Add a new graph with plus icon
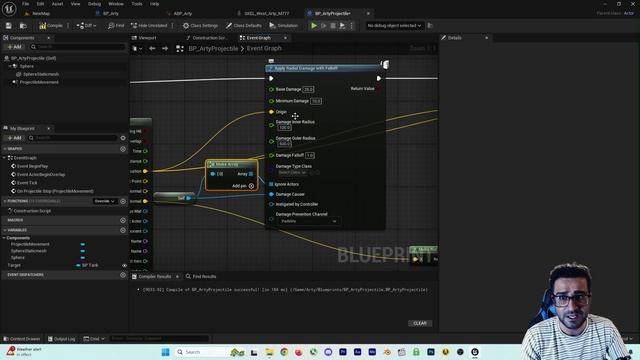The width and height of the screenshot is (640, 360). pos(123,149)
